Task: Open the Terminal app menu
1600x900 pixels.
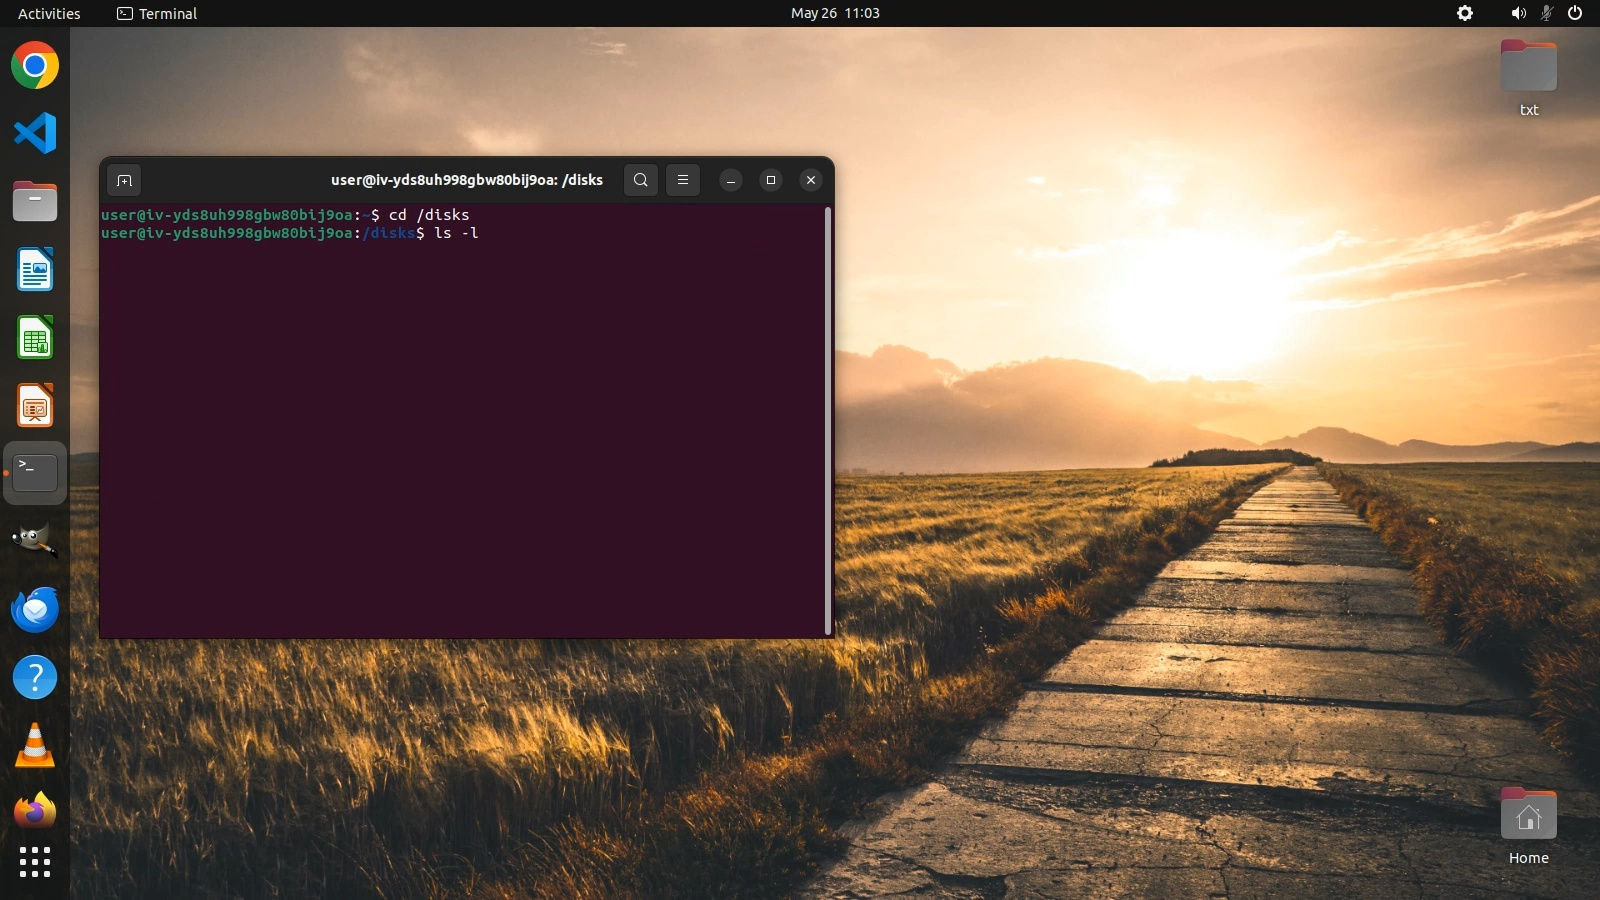Action: coord(157,13)
